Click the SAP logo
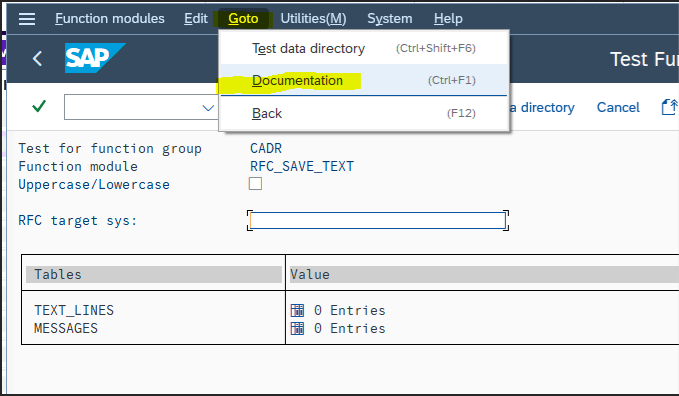This screenshot has height=396, width=679. click(x=95, y=58)
